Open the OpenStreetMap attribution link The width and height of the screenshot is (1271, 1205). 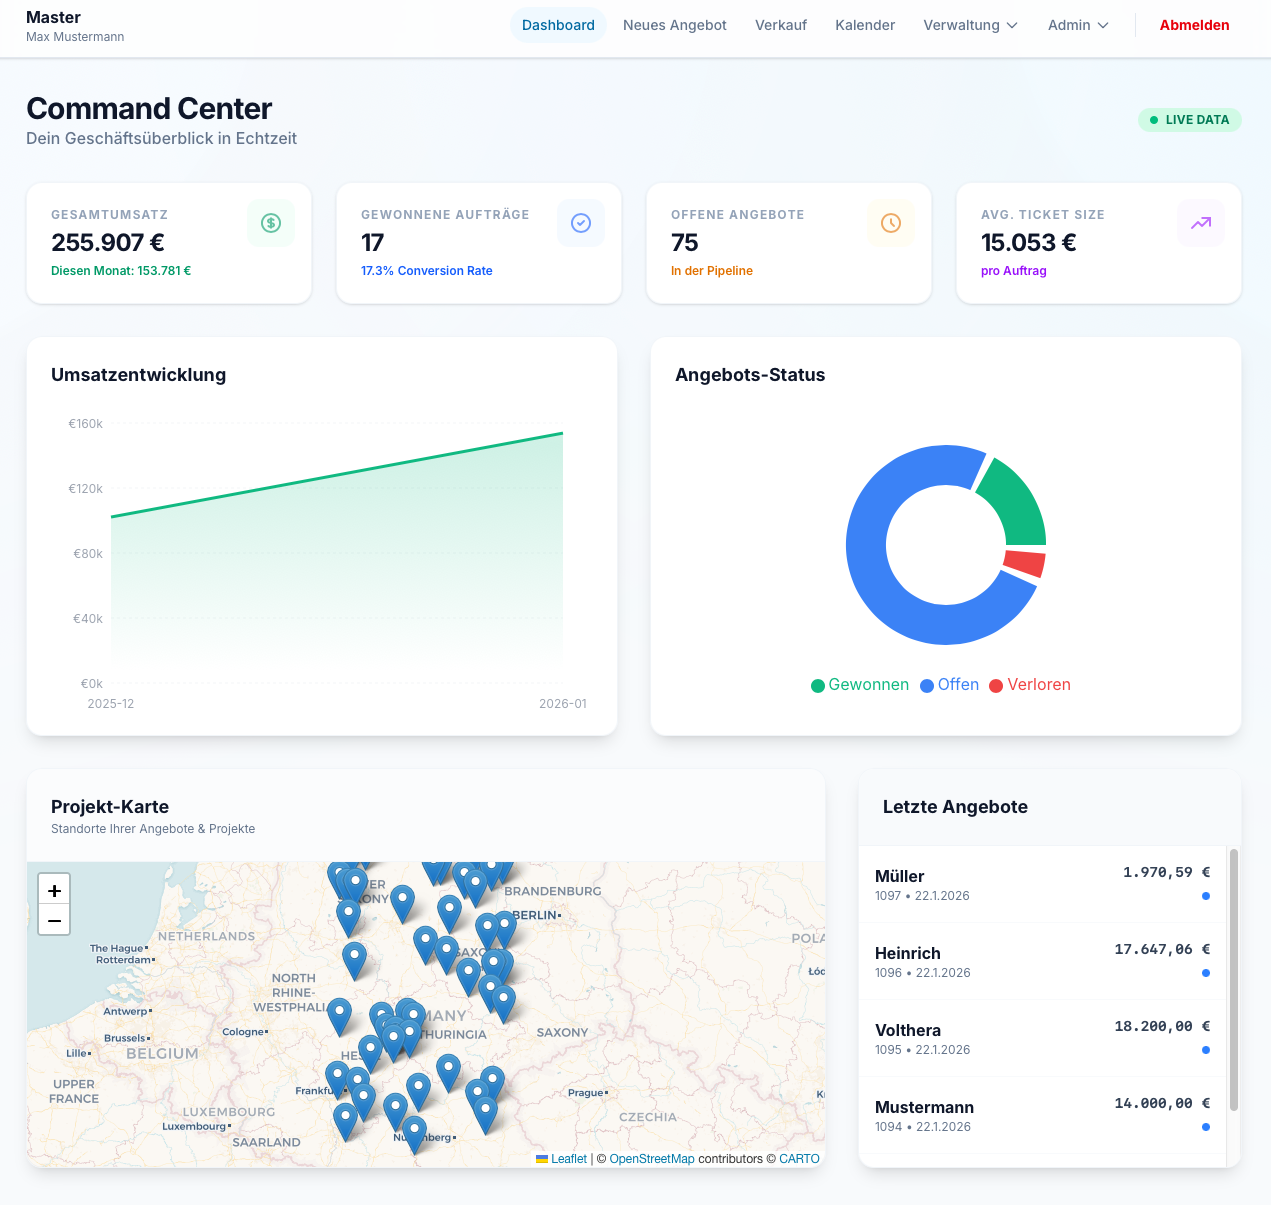(651, 1159)
